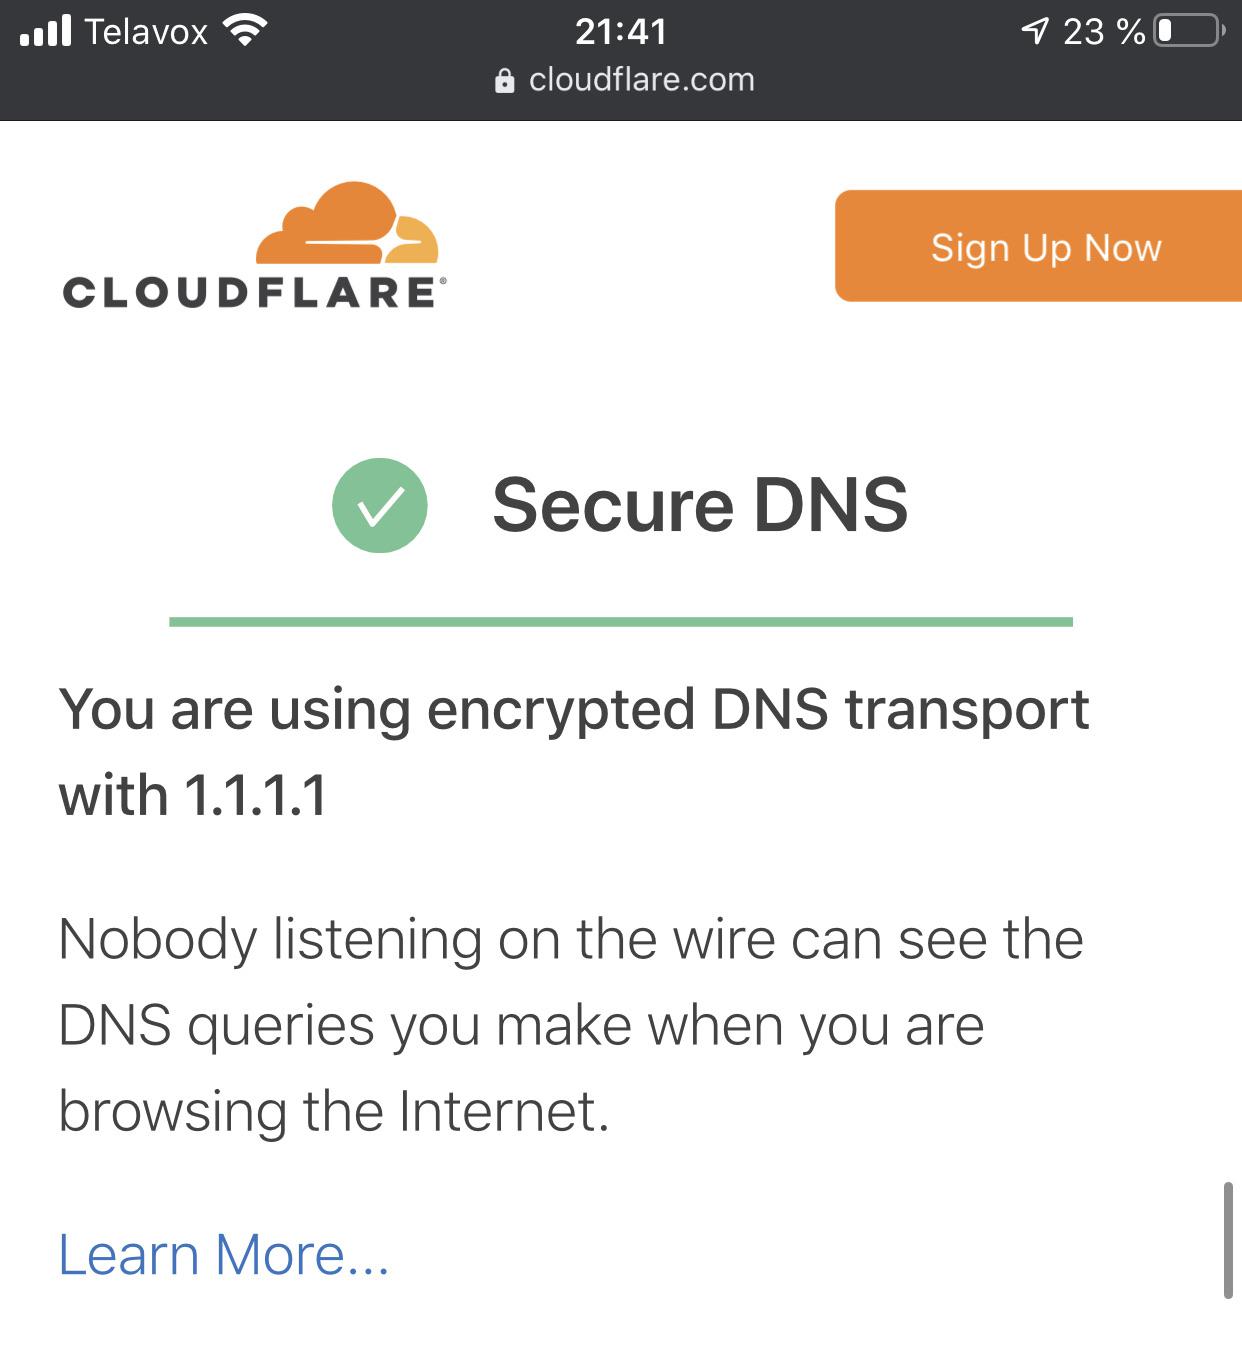Tap the cellular signal bars icon
The image size is (1242, 1362).
pos(46,30)
